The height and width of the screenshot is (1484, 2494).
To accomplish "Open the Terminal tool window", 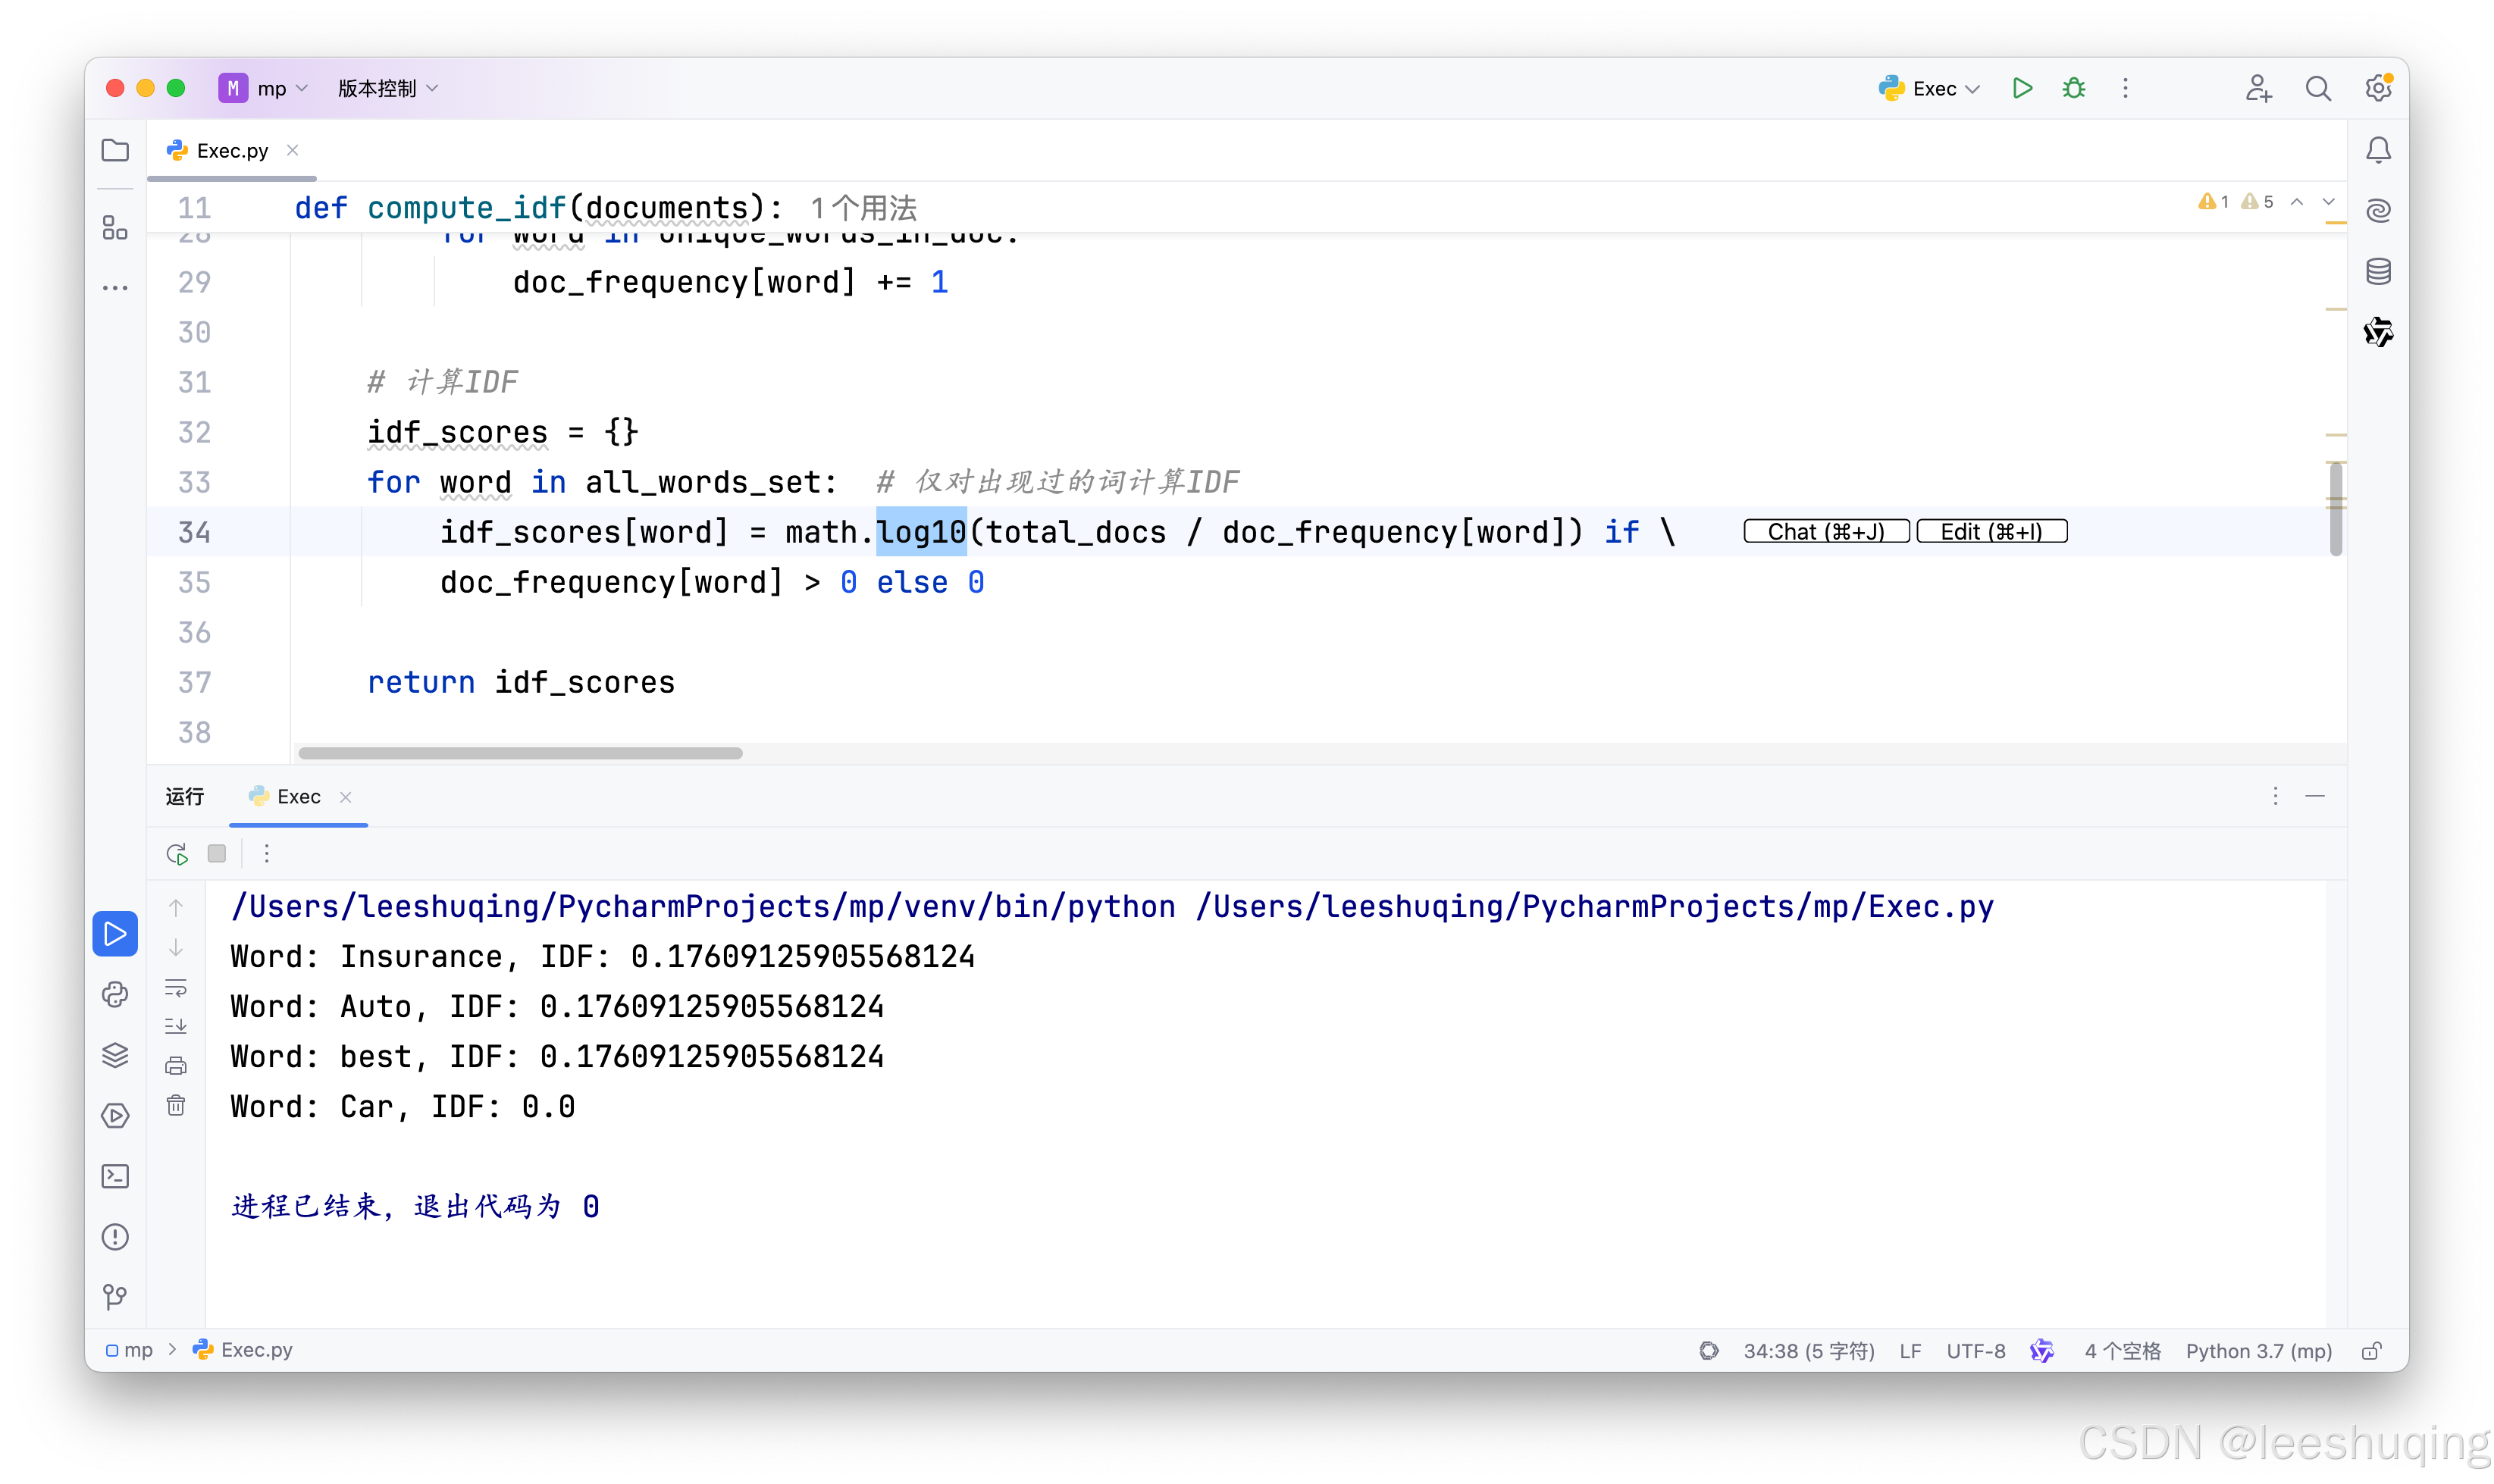I will pos(115,1176).
